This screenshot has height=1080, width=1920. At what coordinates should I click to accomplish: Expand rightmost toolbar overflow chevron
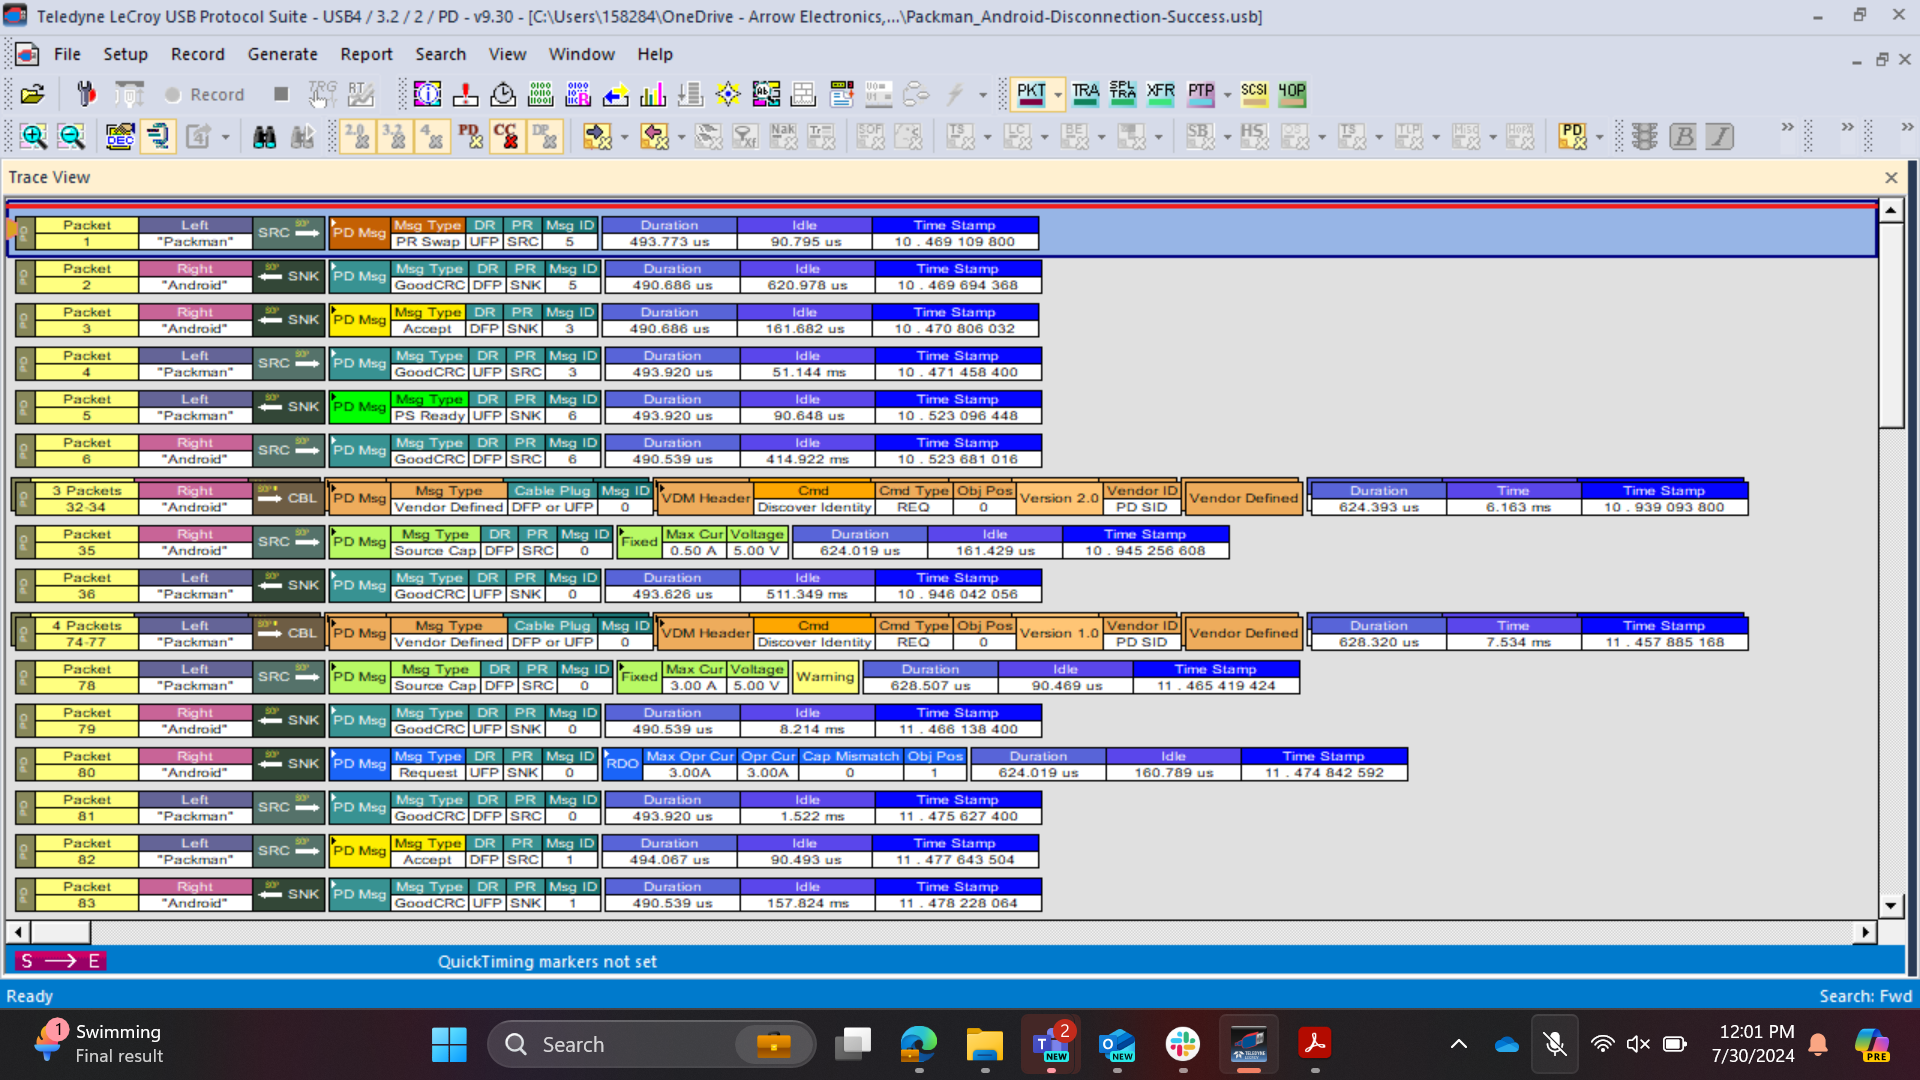1907,127
